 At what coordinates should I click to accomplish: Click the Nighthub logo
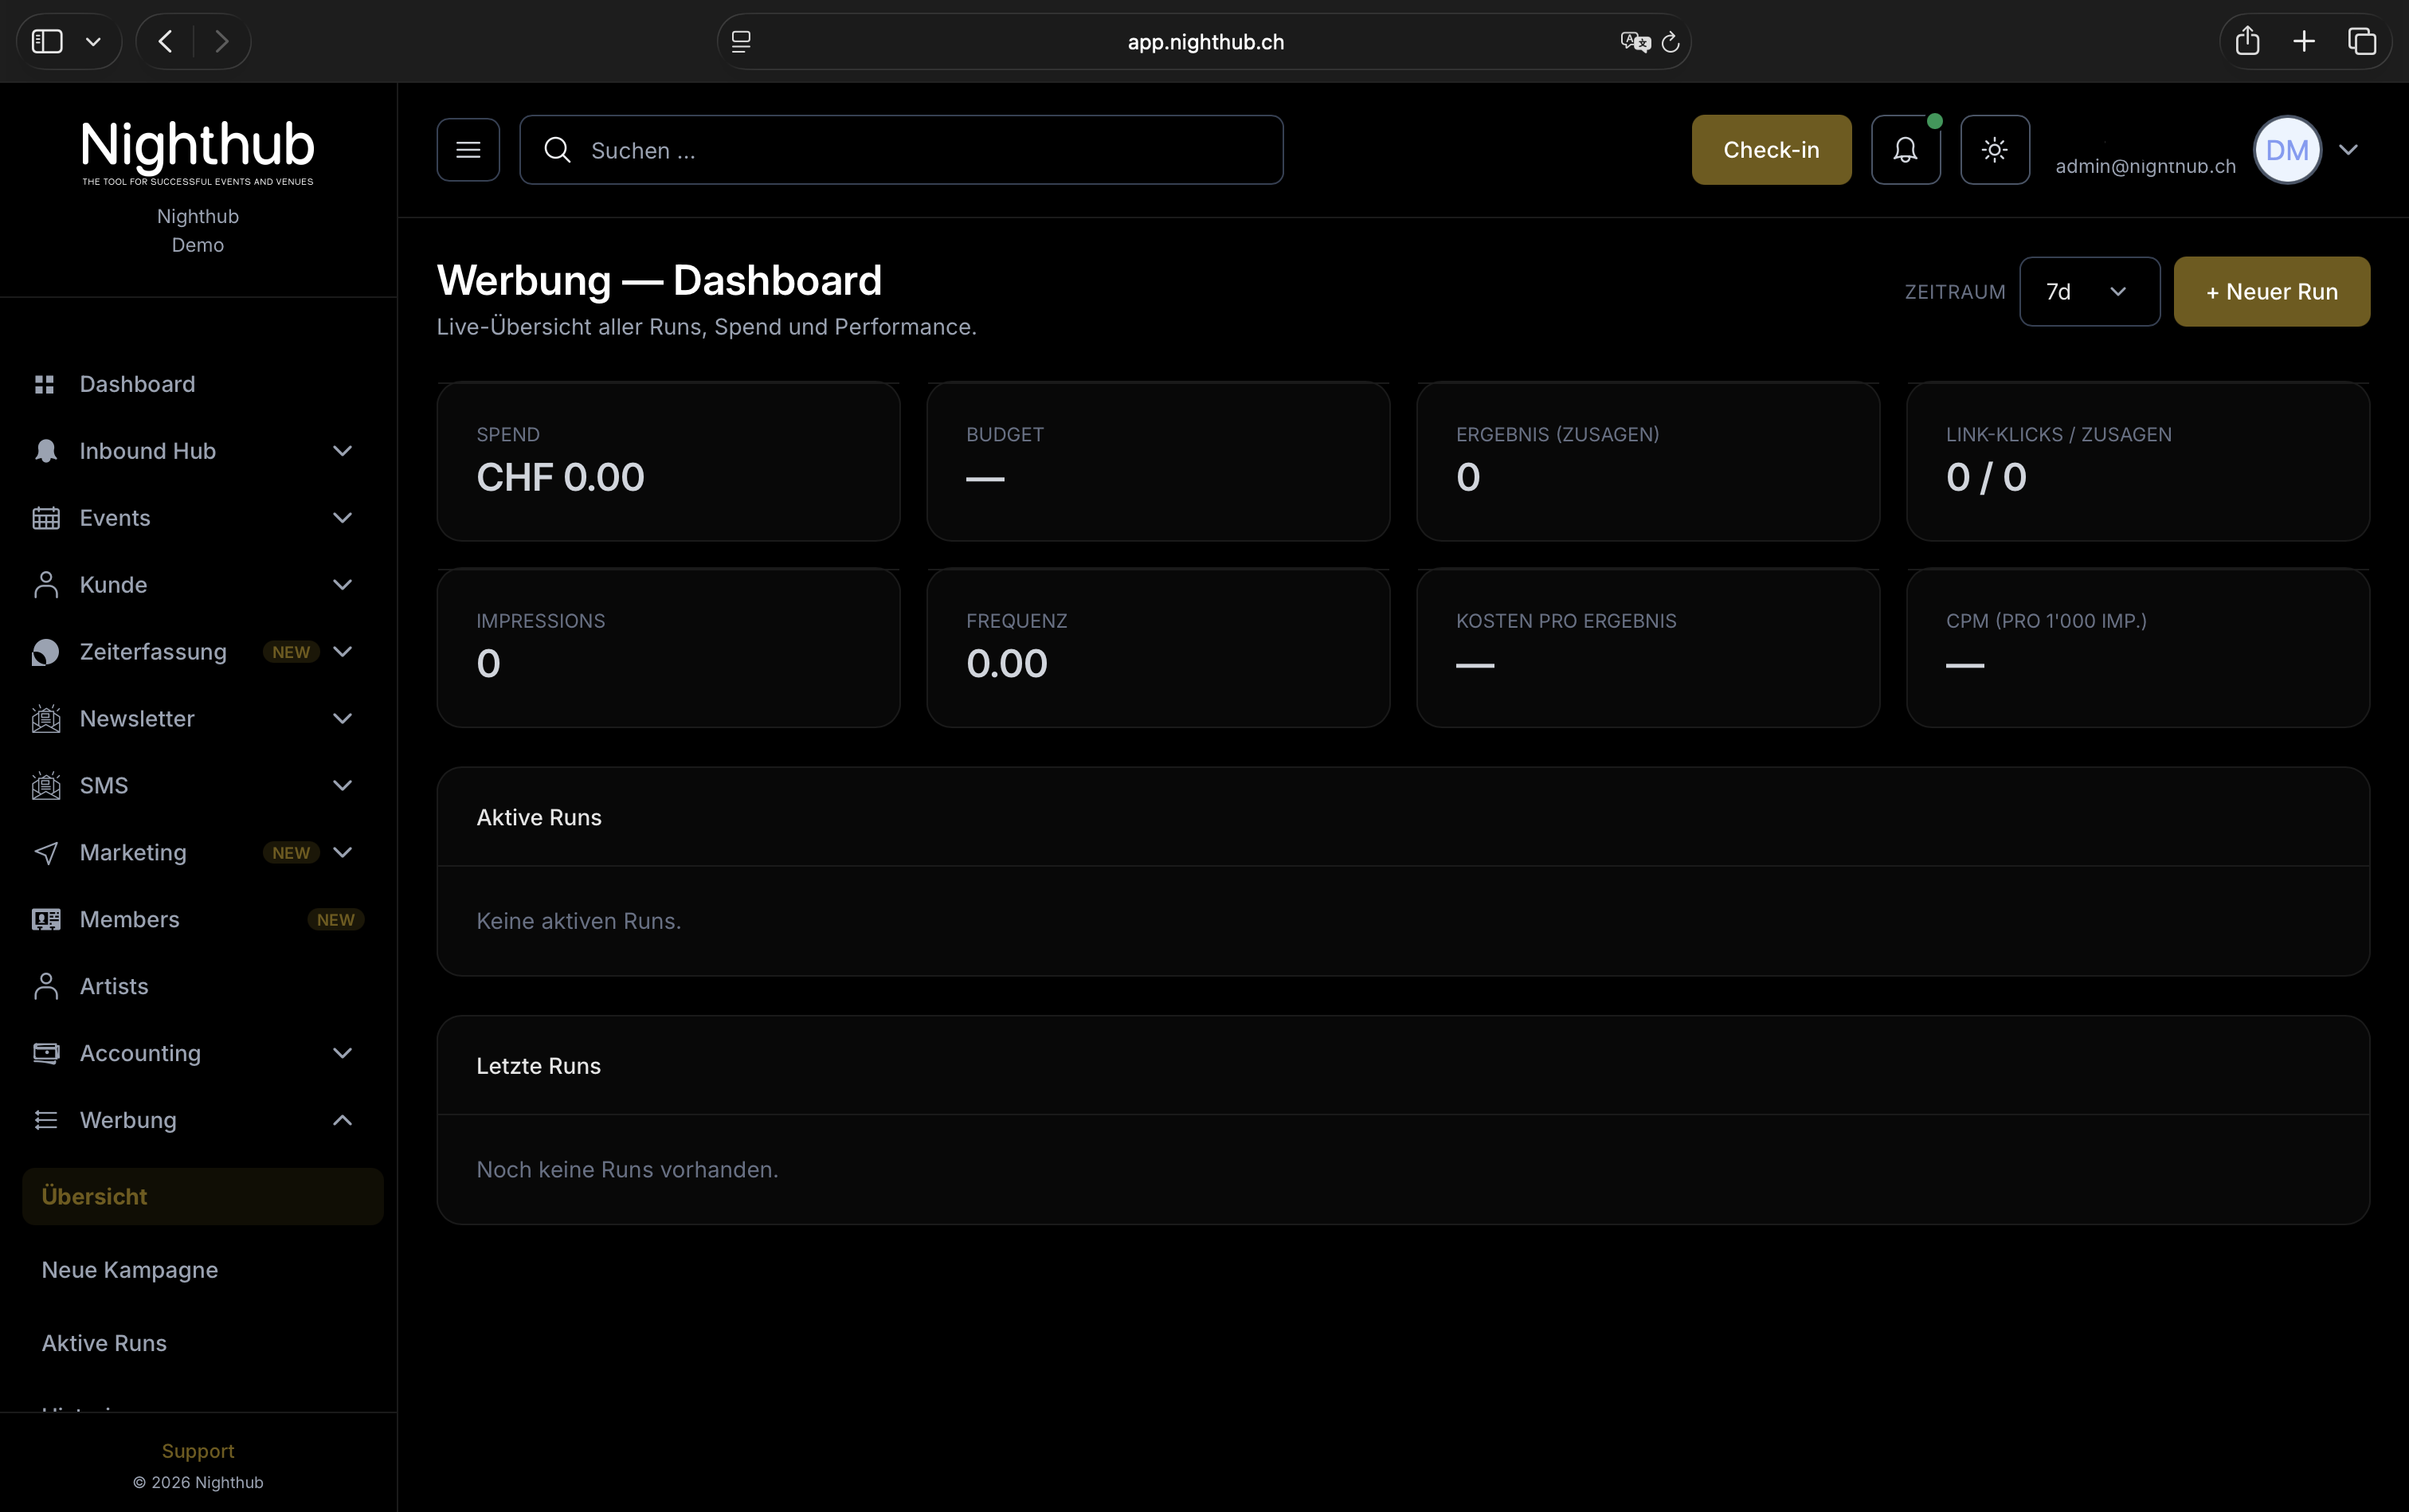coord(198,152)
